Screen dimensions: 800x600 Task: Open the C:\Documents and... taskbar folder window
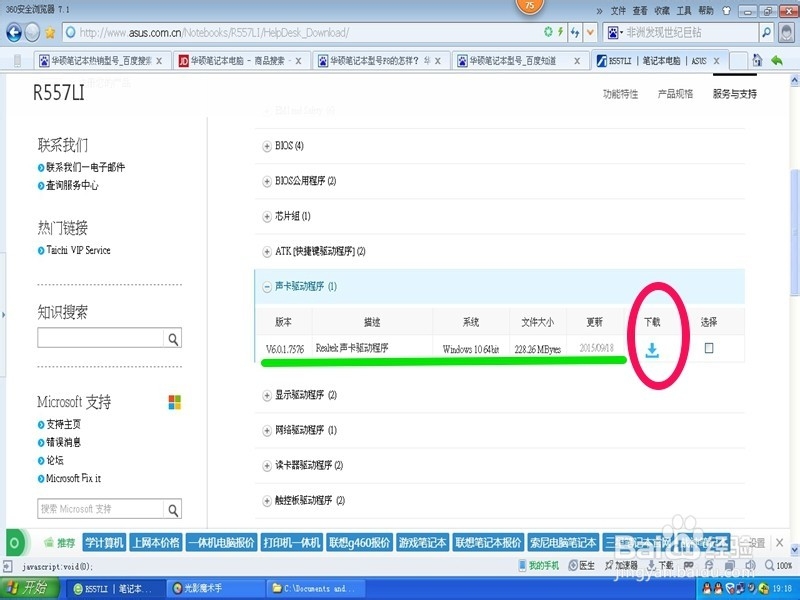[318, 589]
